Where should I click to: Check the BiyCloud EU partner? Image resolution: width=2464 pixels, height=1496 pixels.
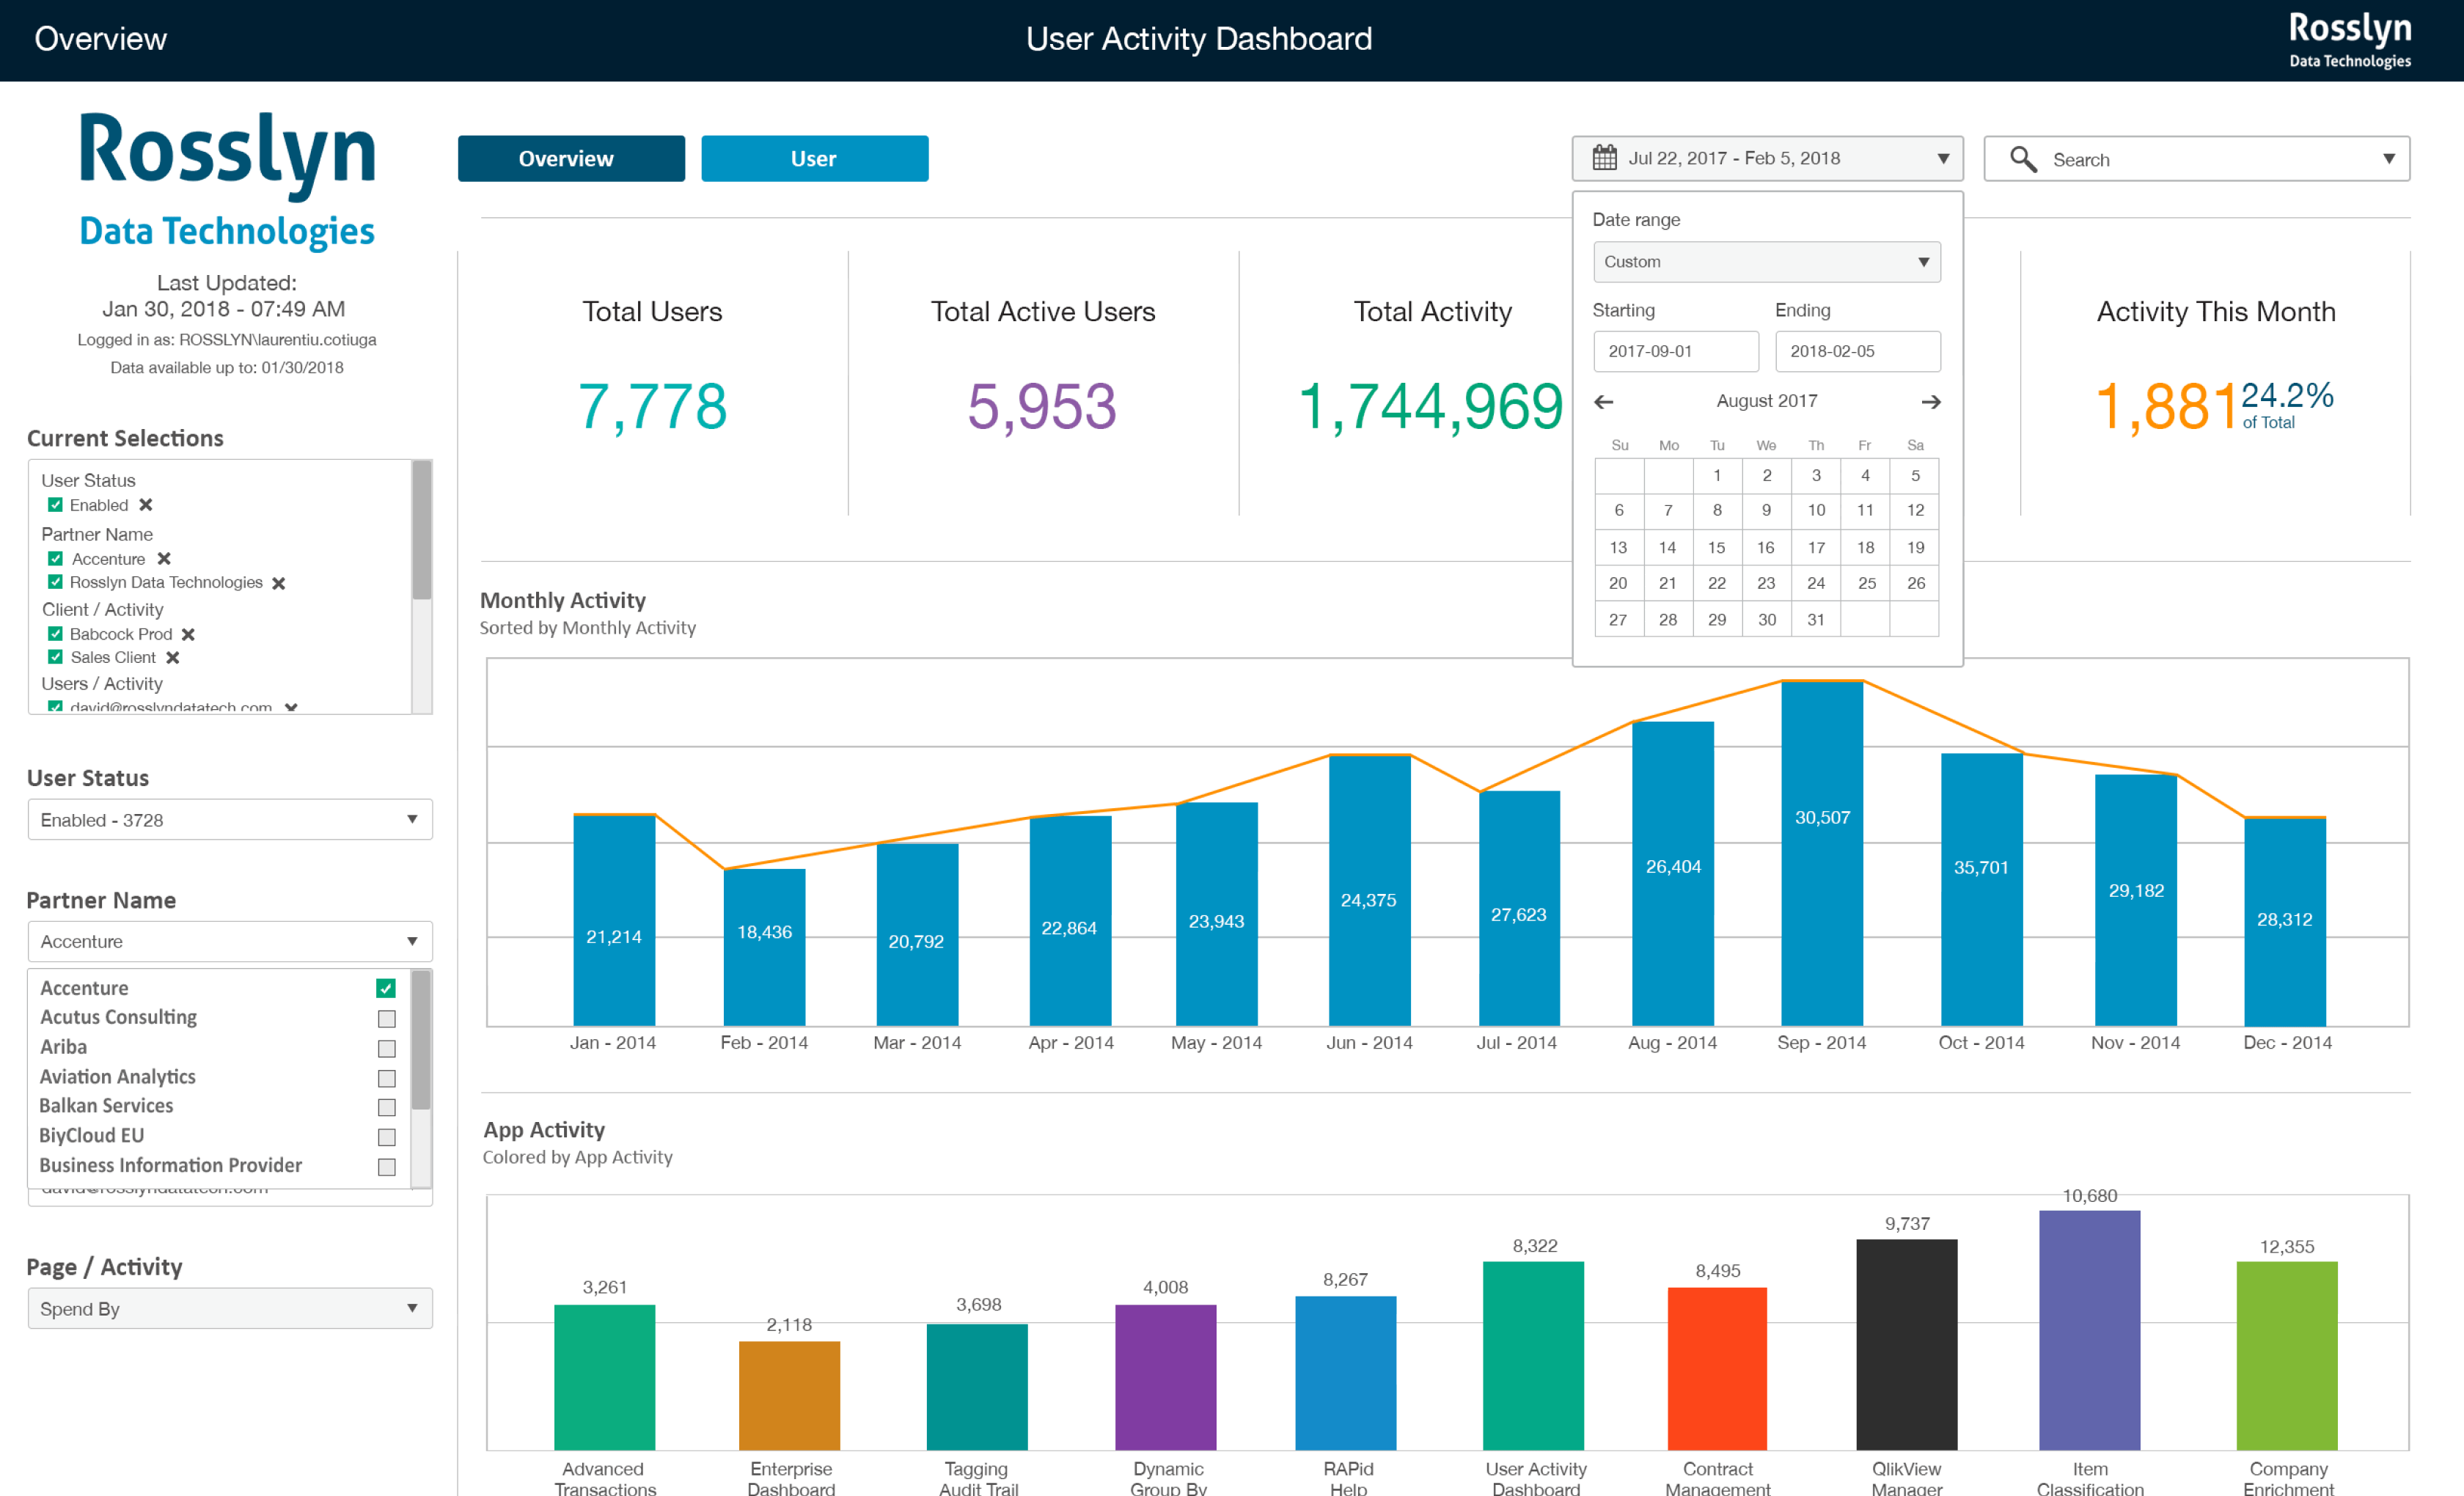coord(386,1138)
